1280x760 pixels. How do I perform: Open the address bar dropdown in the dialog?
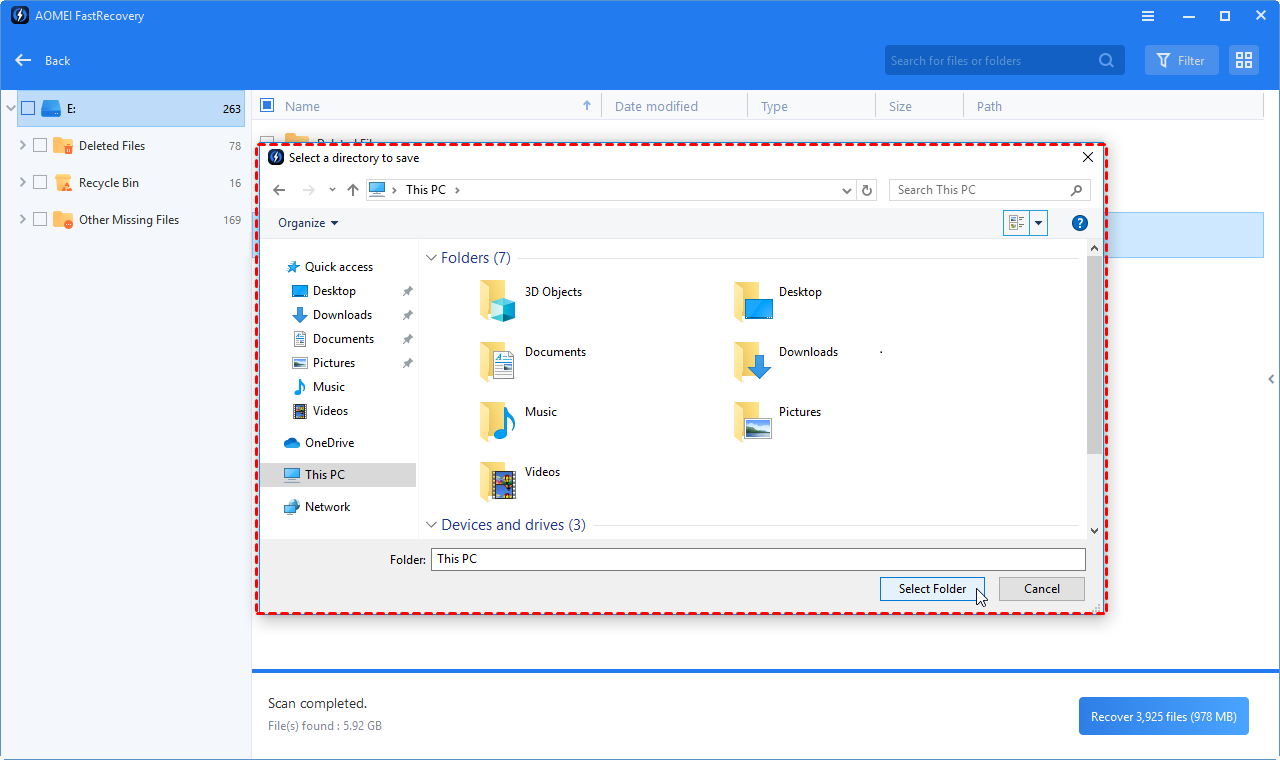pos(846,189)
